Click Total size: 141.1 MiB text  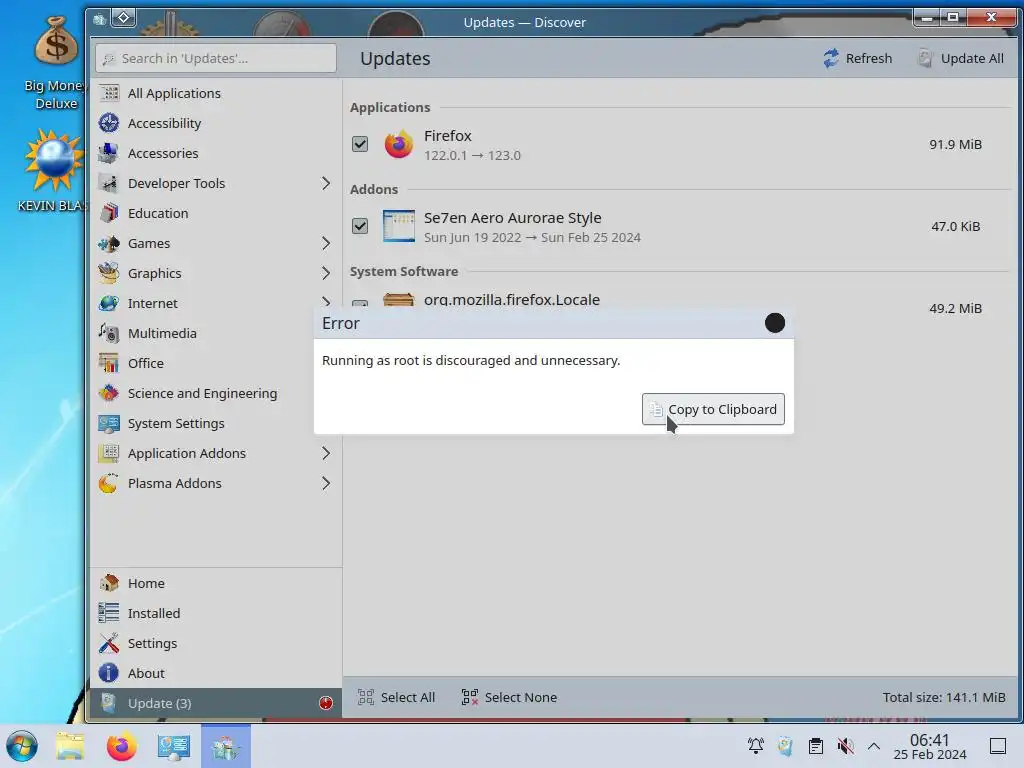[x=944, y=697]
